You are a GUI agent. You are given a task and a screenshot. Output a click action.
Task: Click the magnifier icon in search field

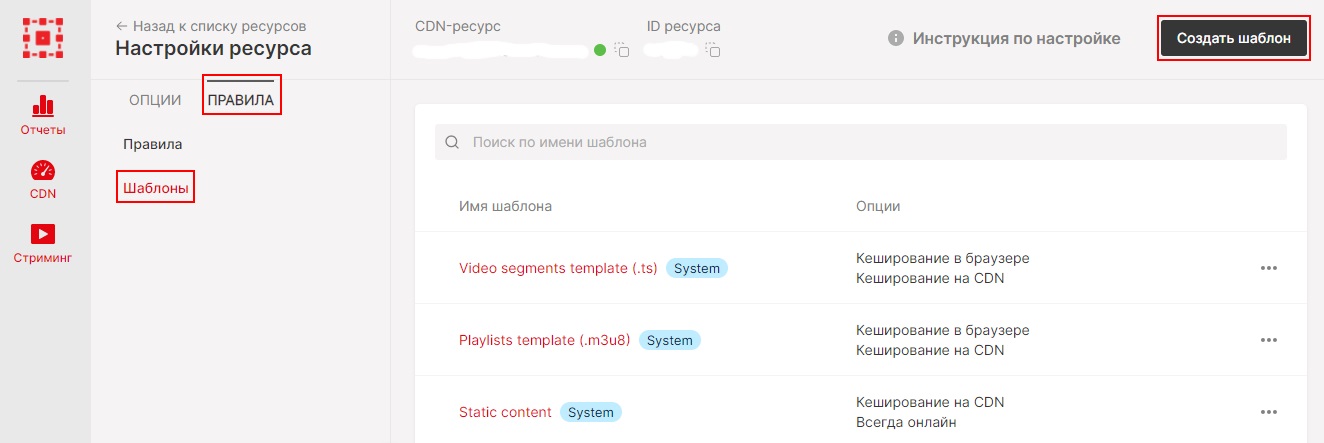[452, 142]
